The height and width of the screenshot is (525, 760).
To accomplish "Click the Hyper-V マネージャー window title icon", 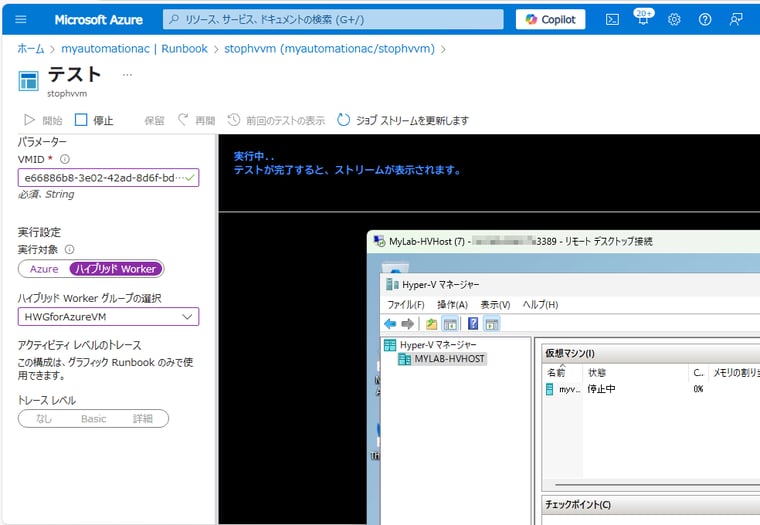I will pyautogui.click(x=392, y=285).
